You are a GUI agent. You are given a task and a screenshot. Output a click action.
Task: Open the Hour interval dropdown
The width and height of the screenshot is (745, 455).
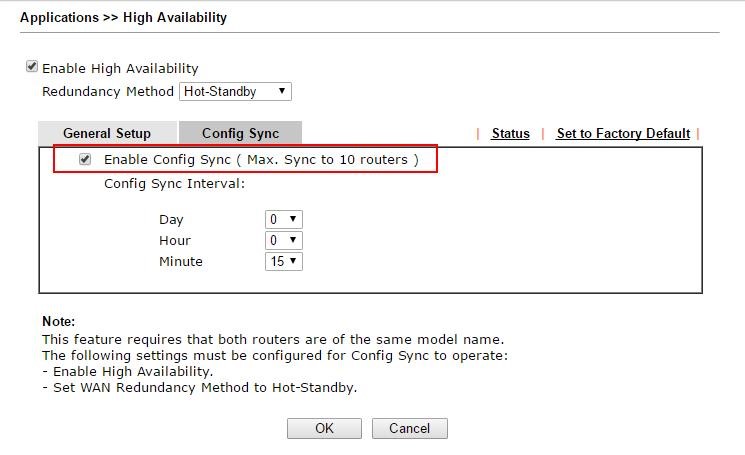[283, 240]
